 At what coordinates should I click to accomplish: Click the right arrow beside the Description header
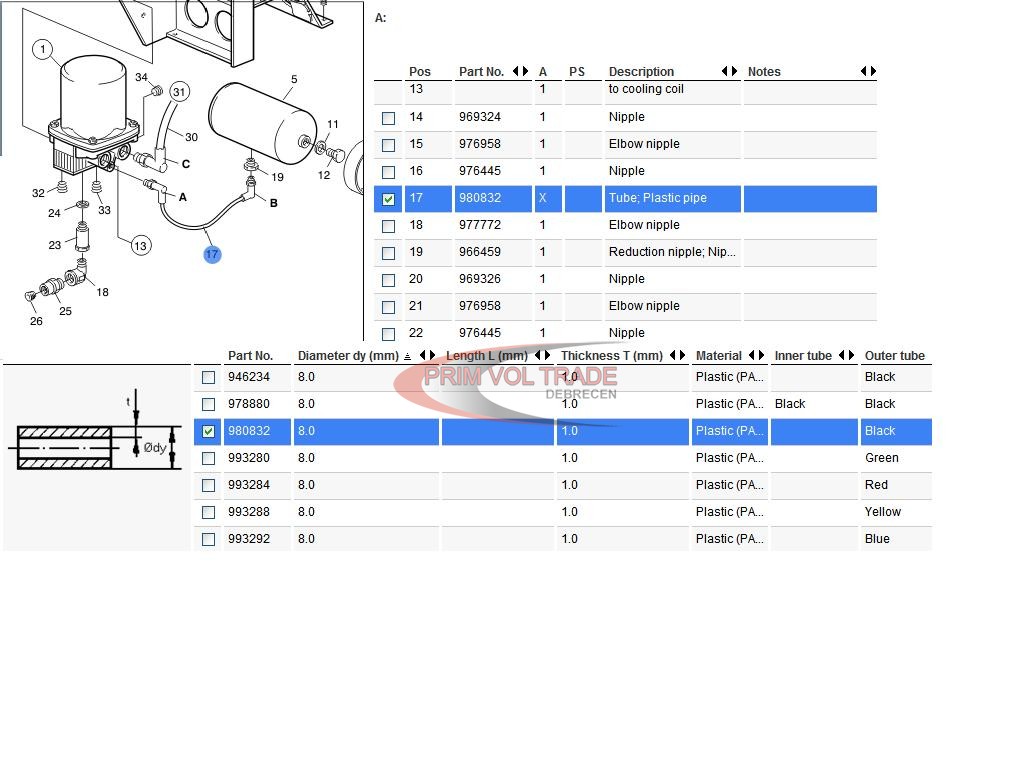click(734, 71)
